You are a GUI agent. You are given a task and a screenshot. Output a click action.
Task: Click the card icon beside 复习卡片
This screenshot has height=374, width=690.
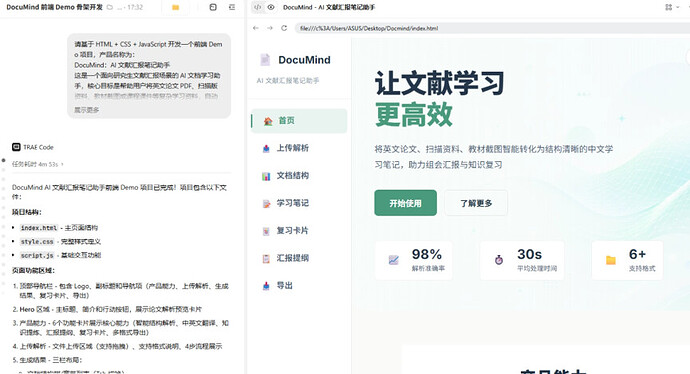266,231
